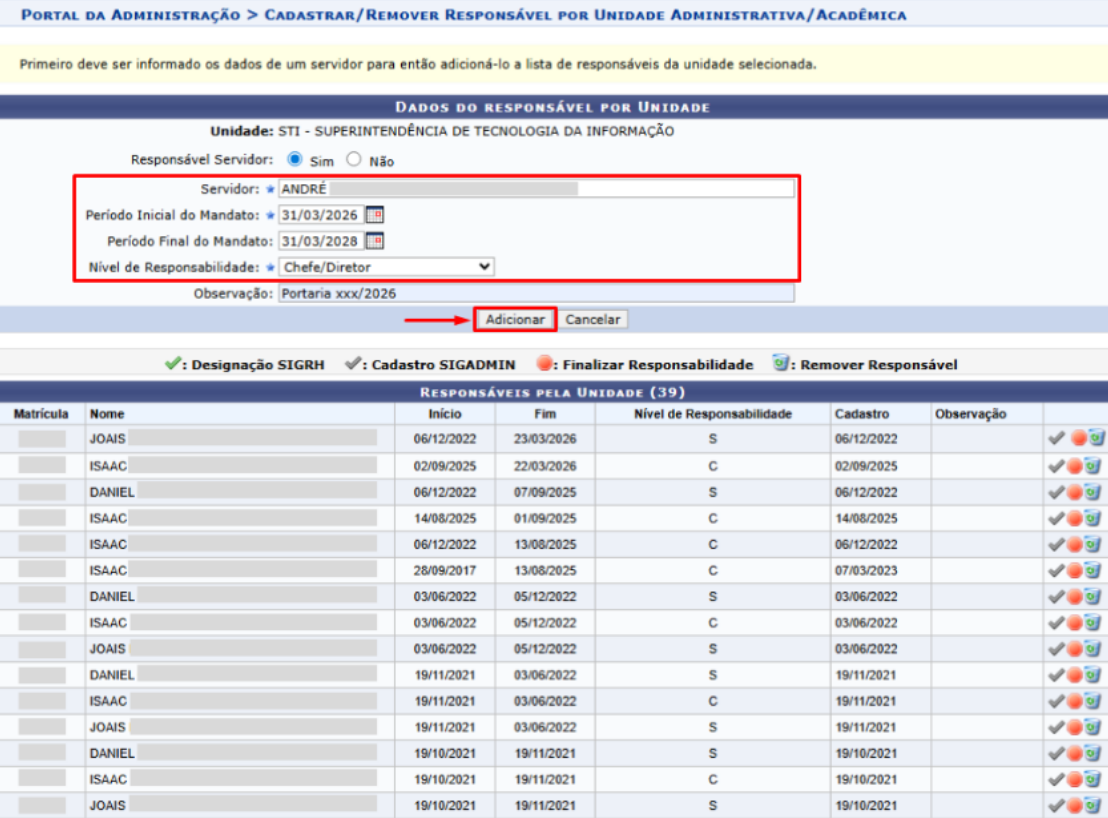Click the Adicionar button
Screen dimensions: 1108x818
[x=514, y=320]
